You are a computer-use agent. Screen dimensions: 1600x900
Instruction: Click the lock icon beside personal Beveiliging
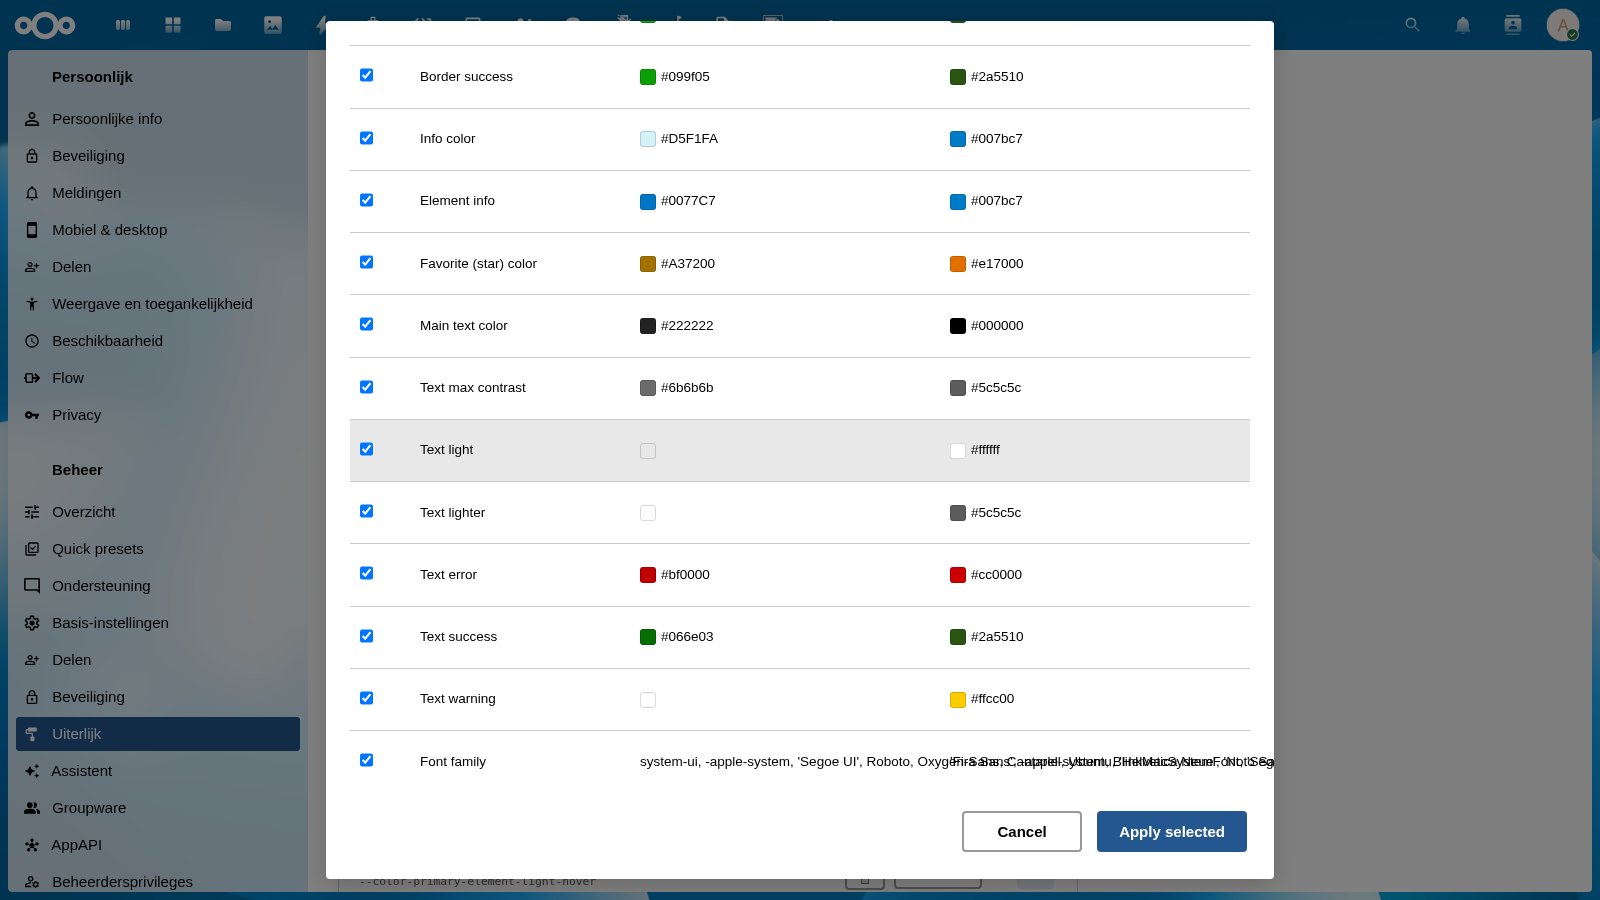pos(32,156)
